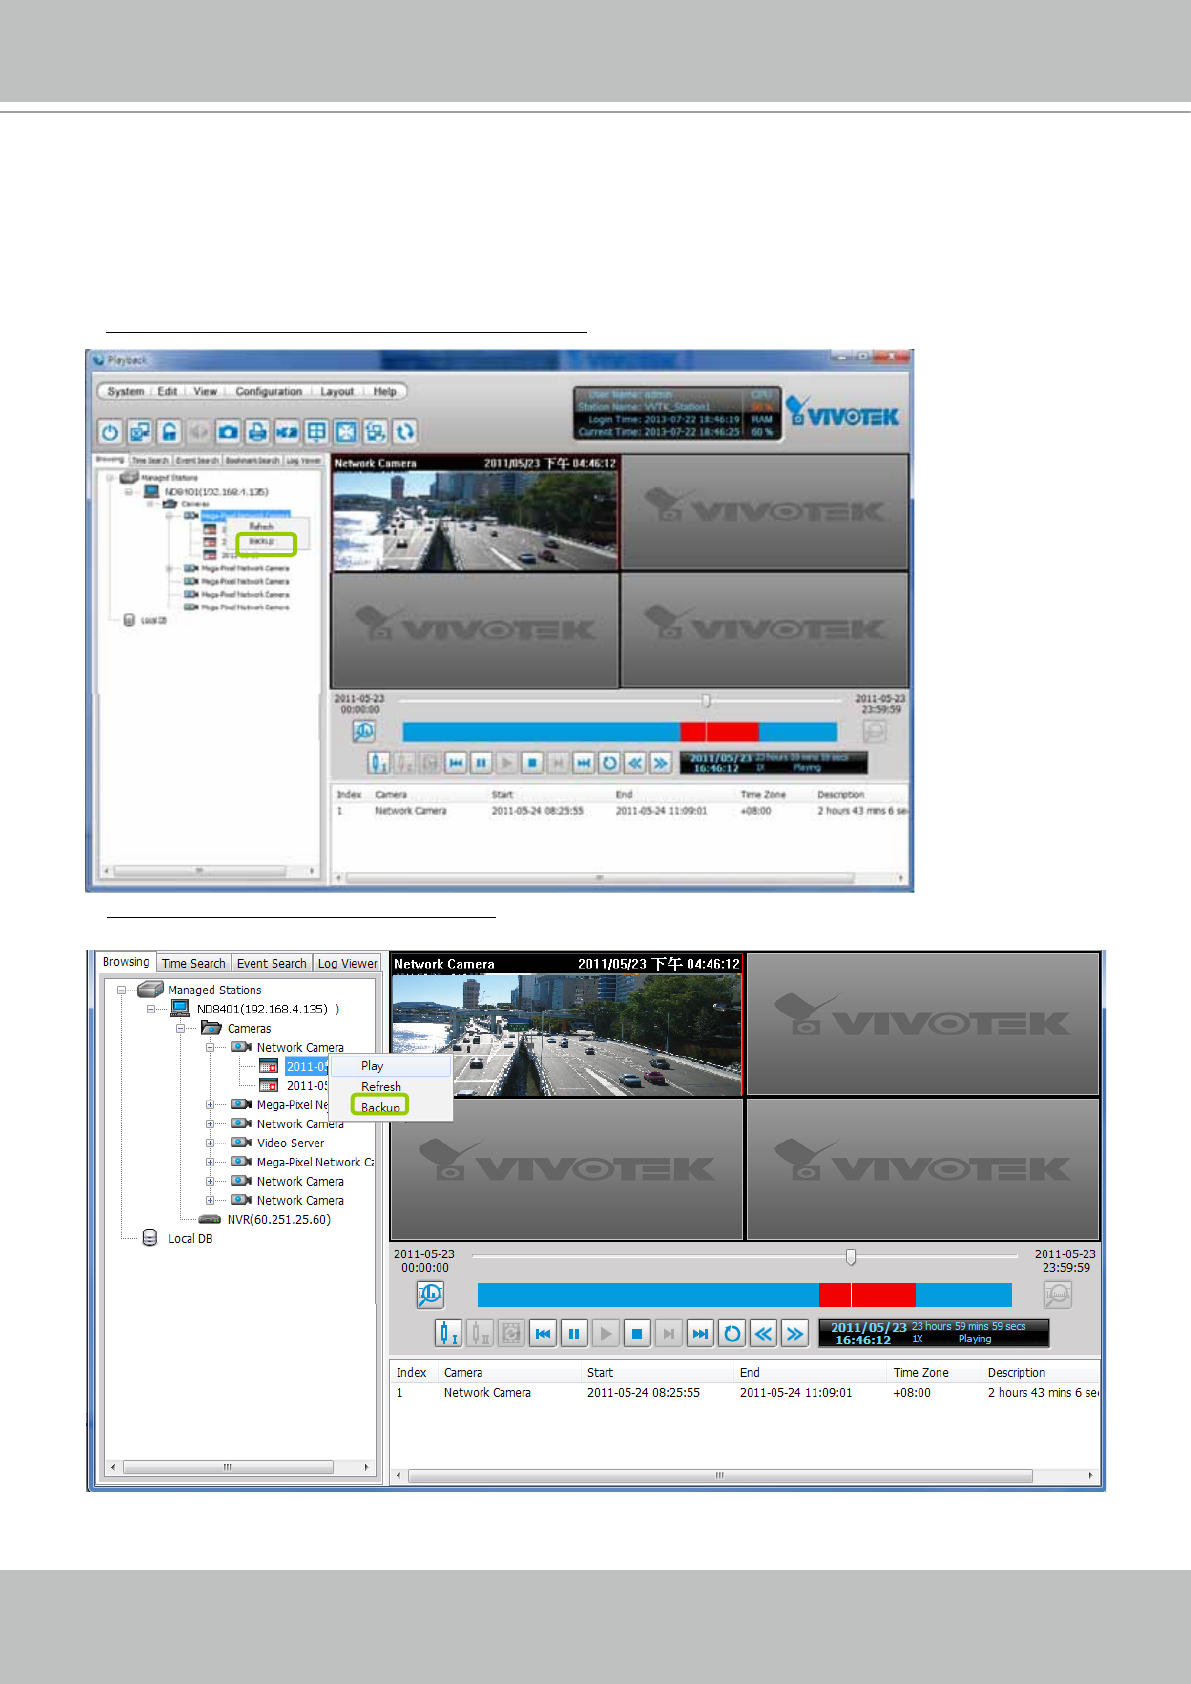Click the full-screen icon in the upper Playback toolbar
The image size is (1191, 1684).
(345, 432)
